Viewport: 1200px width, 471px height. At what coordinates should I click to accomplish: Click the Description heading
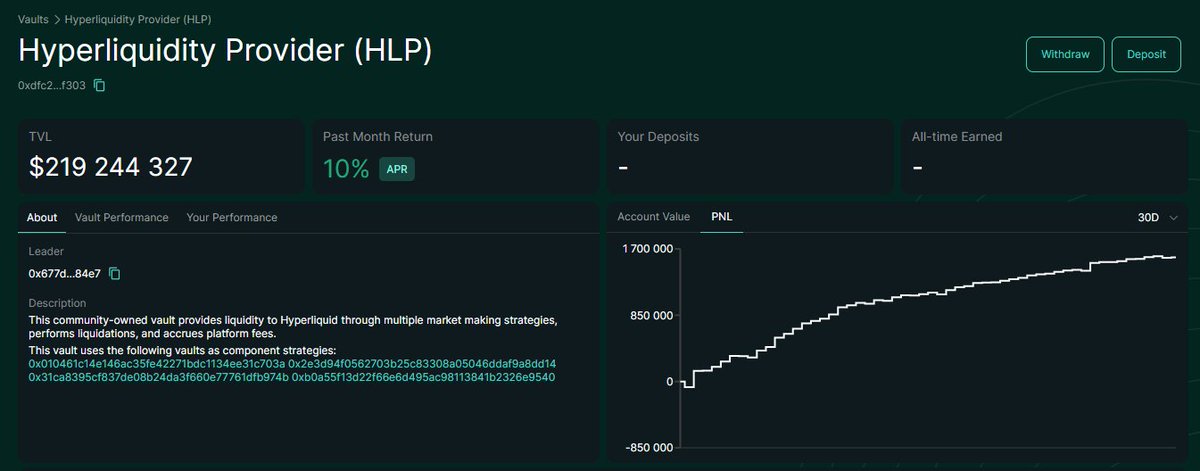[x=58, y=303]
